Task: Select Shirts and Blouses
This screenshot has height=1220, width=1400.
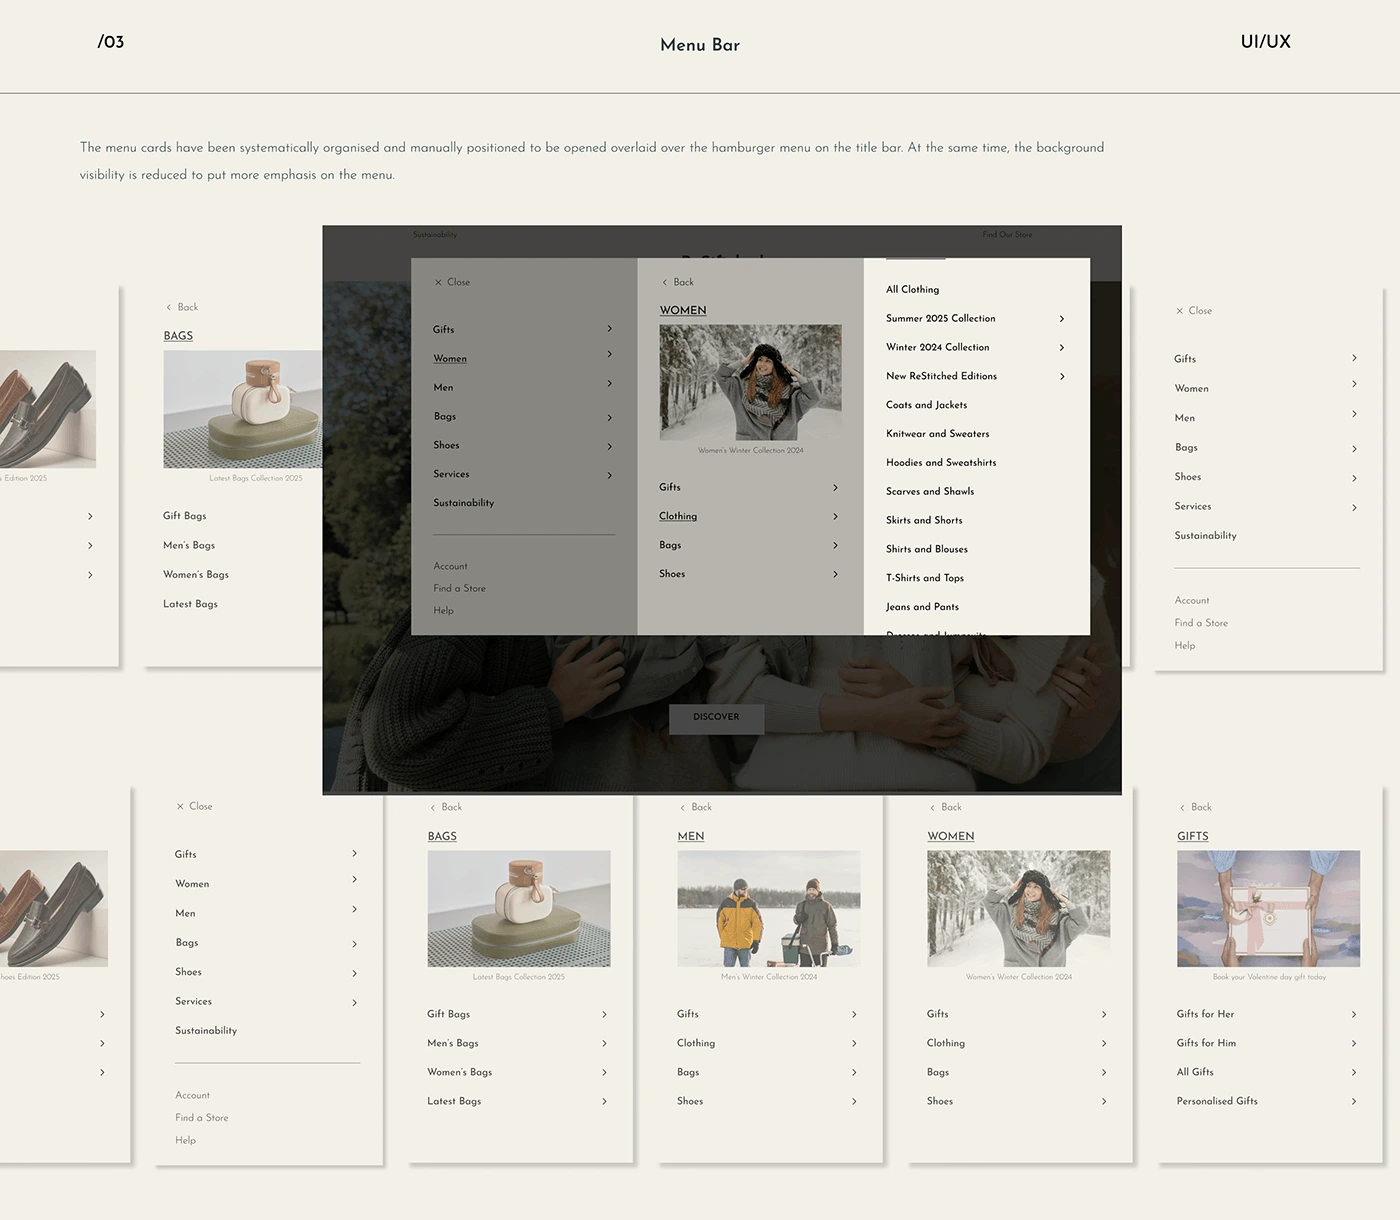Action: (927, 549)
